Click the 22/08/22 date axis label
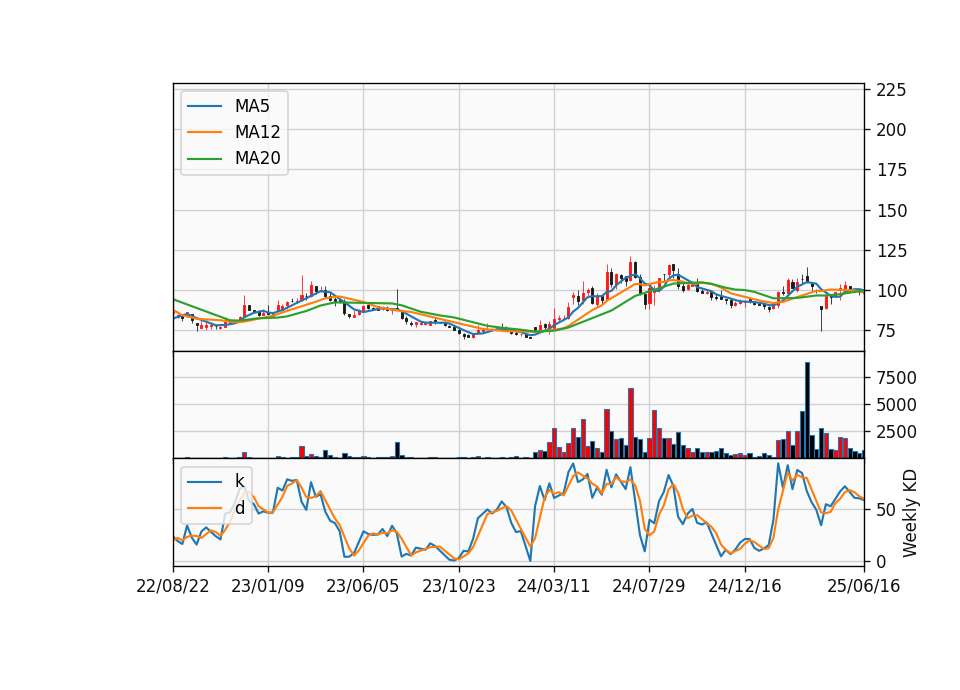Viewport: 960px width, 690px height. tap(173, 586)
